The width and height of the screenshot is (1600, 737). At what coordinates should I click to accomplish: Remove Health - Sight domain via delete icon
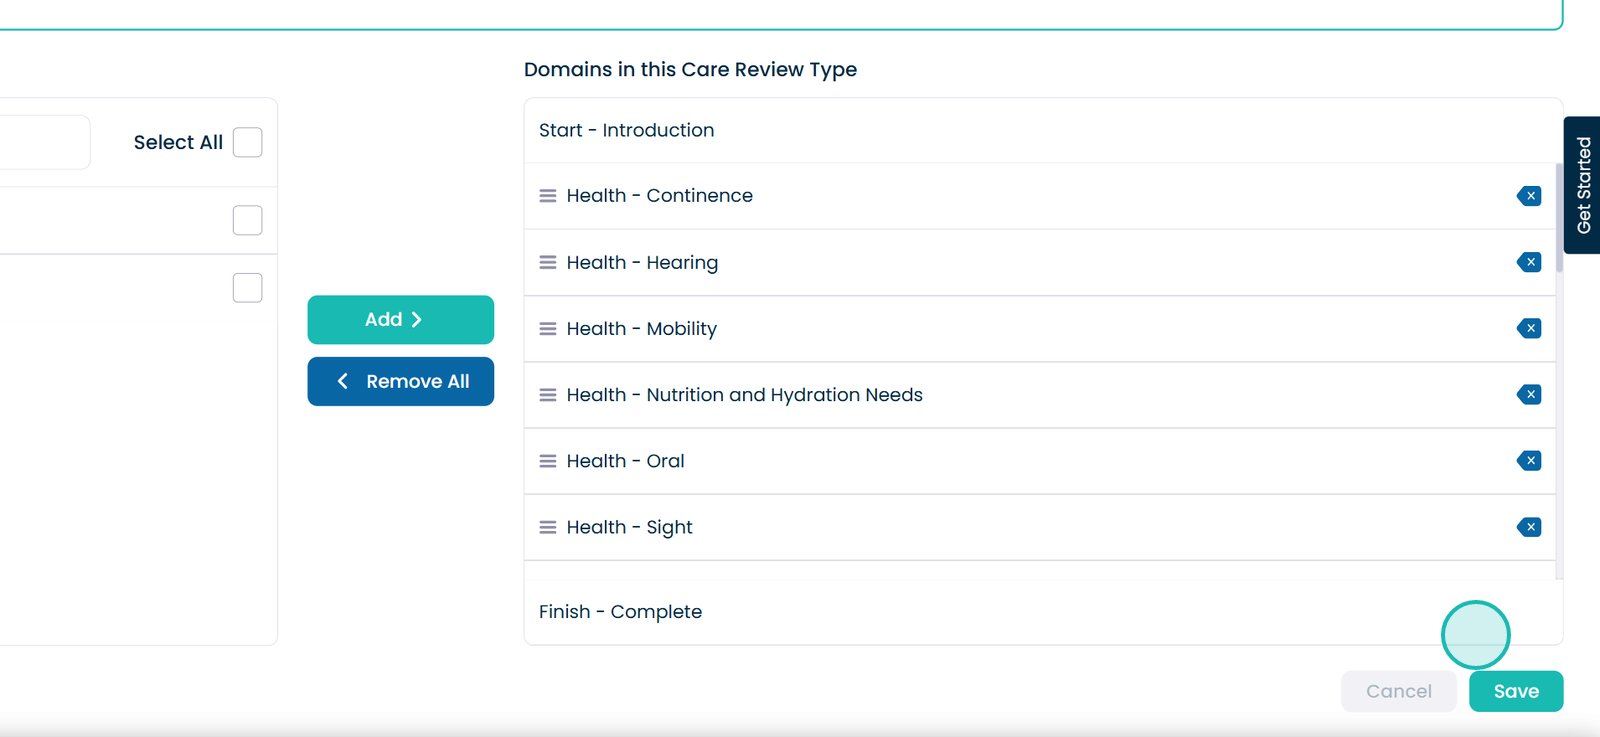click(1529, 527)
